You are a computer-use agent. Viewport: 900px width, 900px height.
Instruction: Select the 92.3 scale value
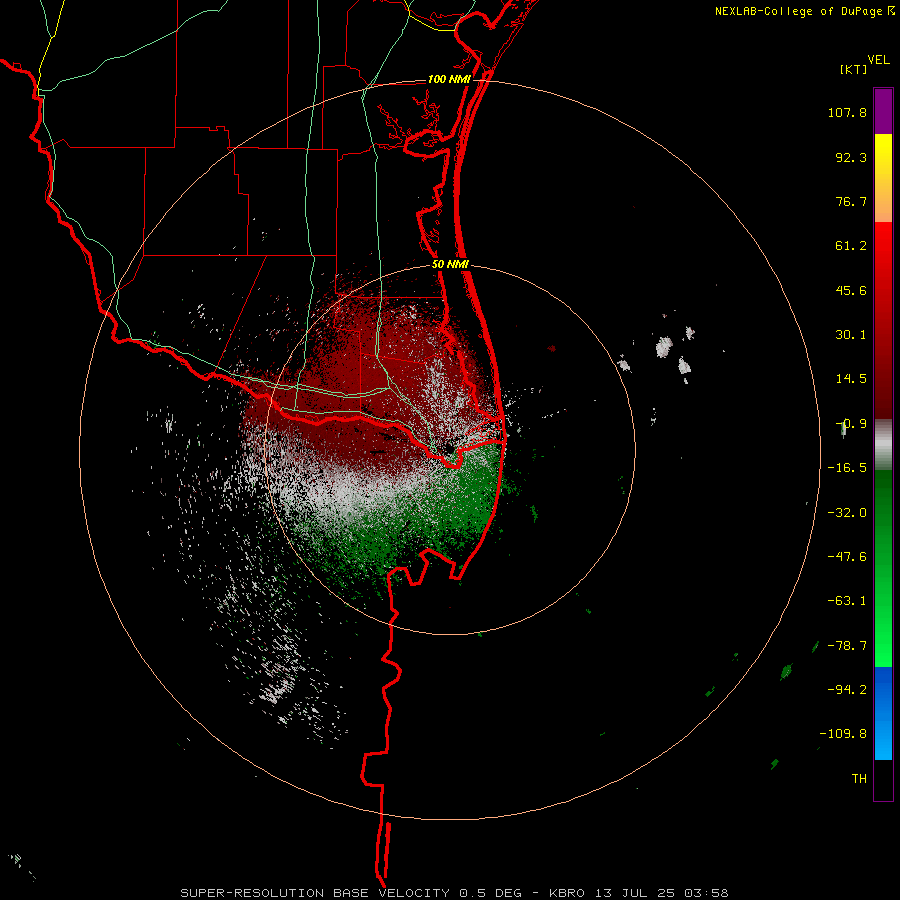[851, 157]
